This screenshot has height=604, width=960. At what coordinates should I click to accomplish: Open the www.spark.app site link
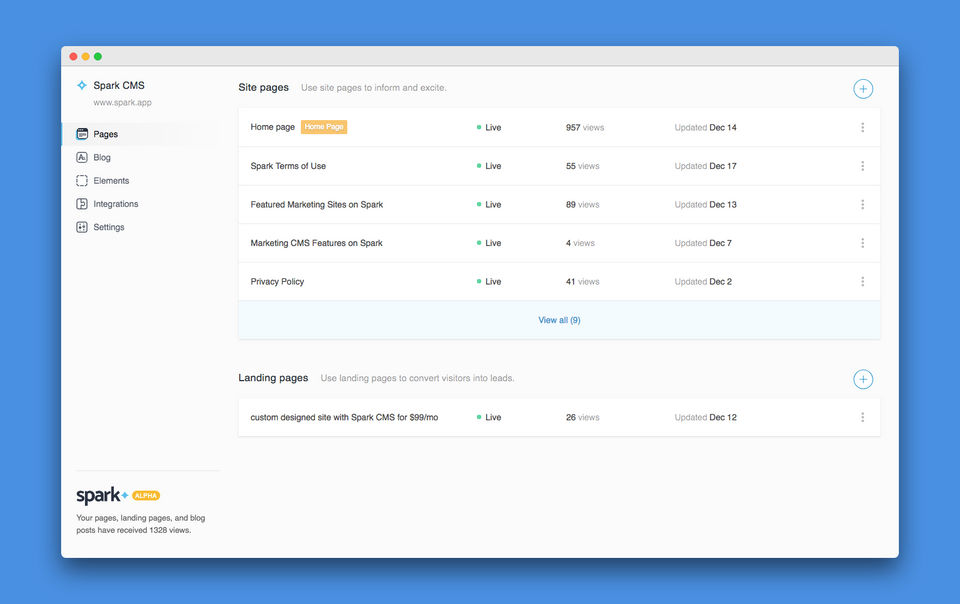[122, 102]
